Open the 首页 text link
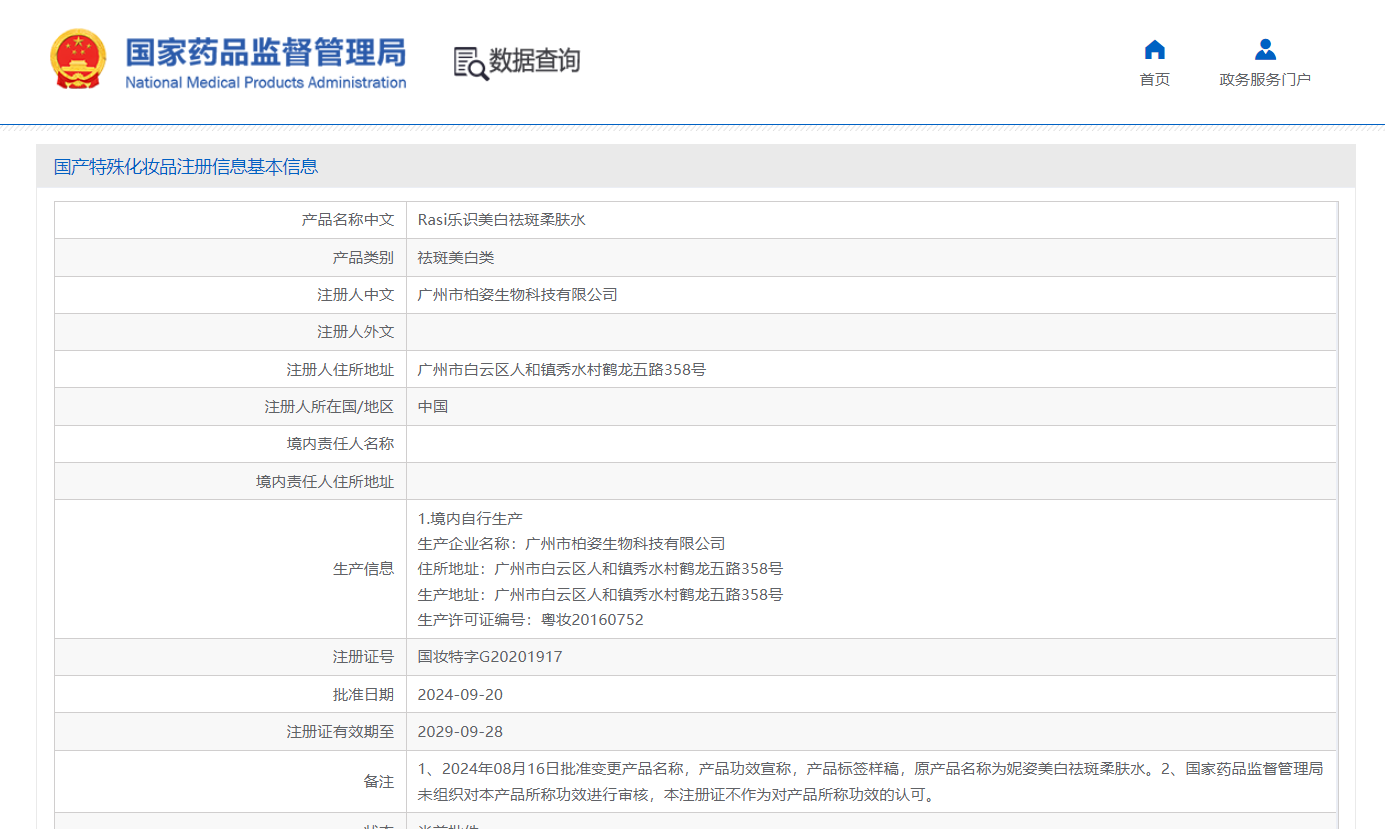This screenshot has width=1385, height=829. [x=1154, y=80]
